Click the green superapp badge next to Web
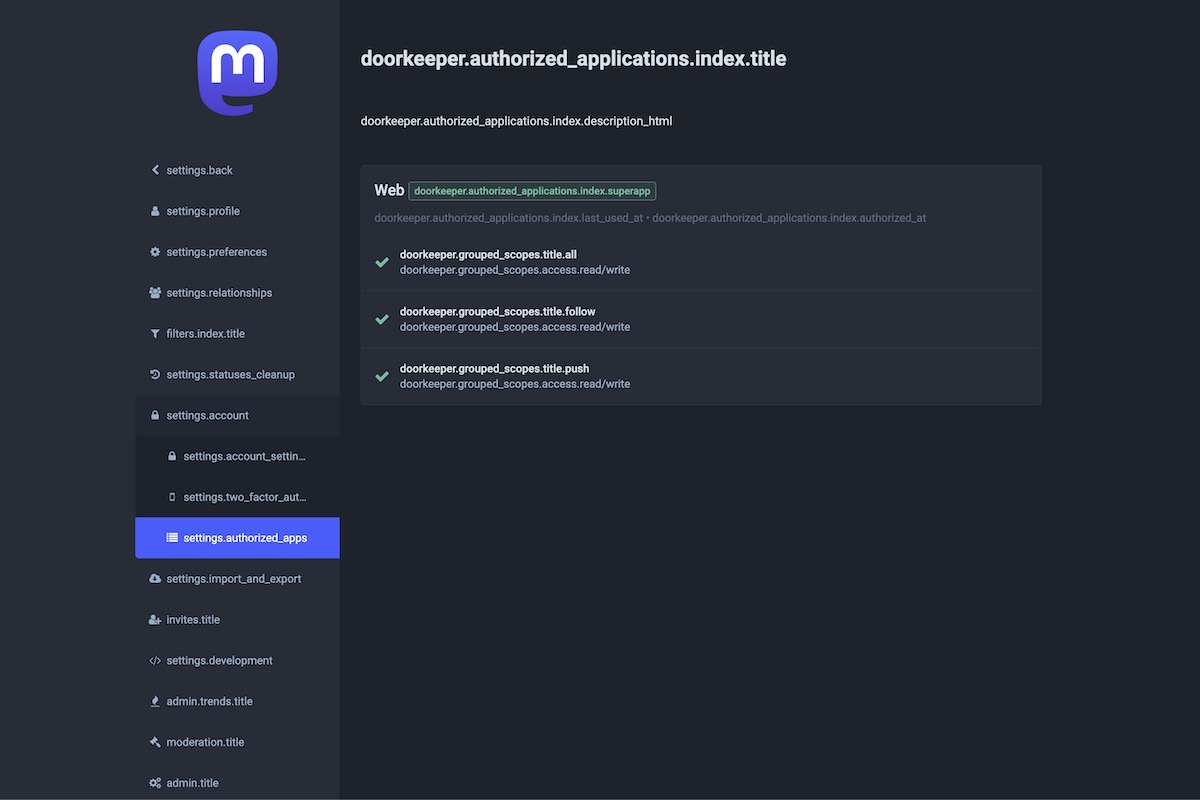The height and width of the screenshot is (800, 1200). click(532, 191)
